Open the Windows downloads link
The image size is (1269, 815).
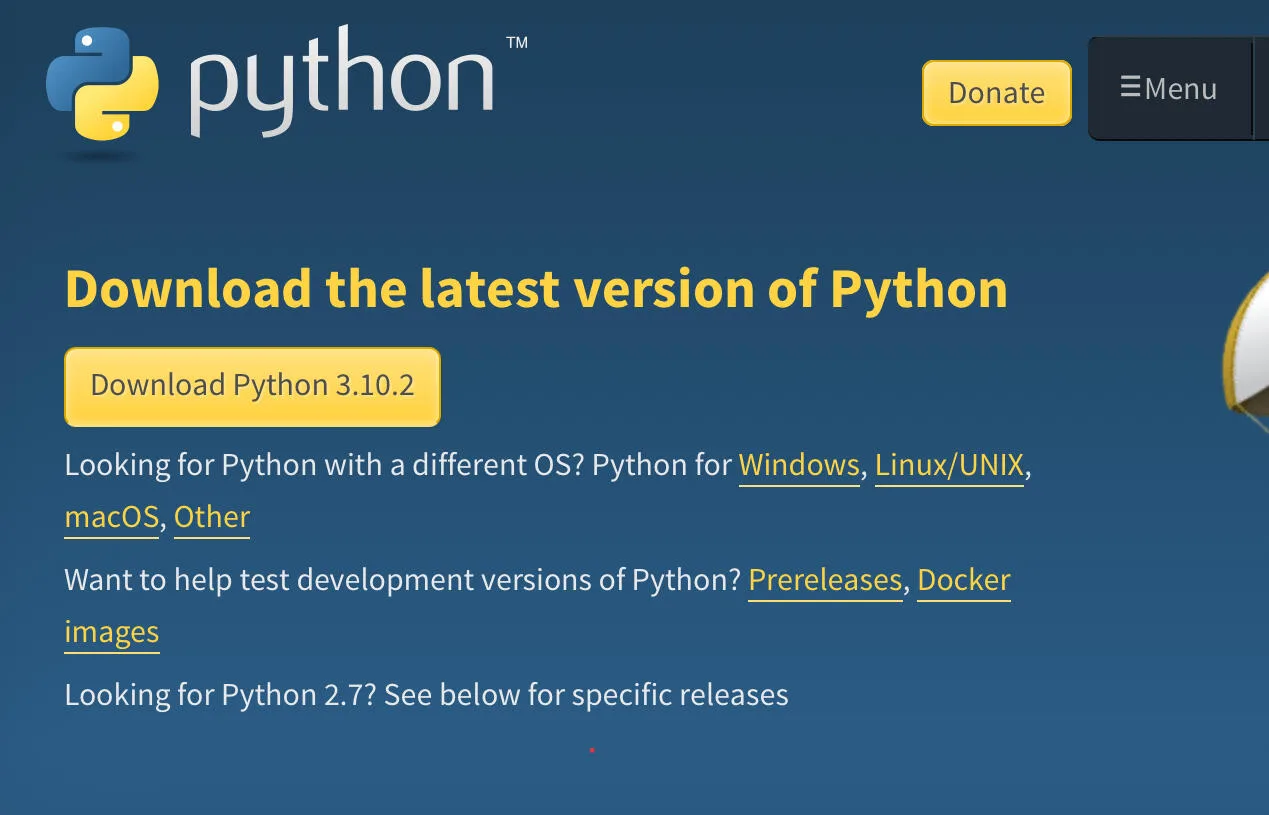[x=799, y=465]
